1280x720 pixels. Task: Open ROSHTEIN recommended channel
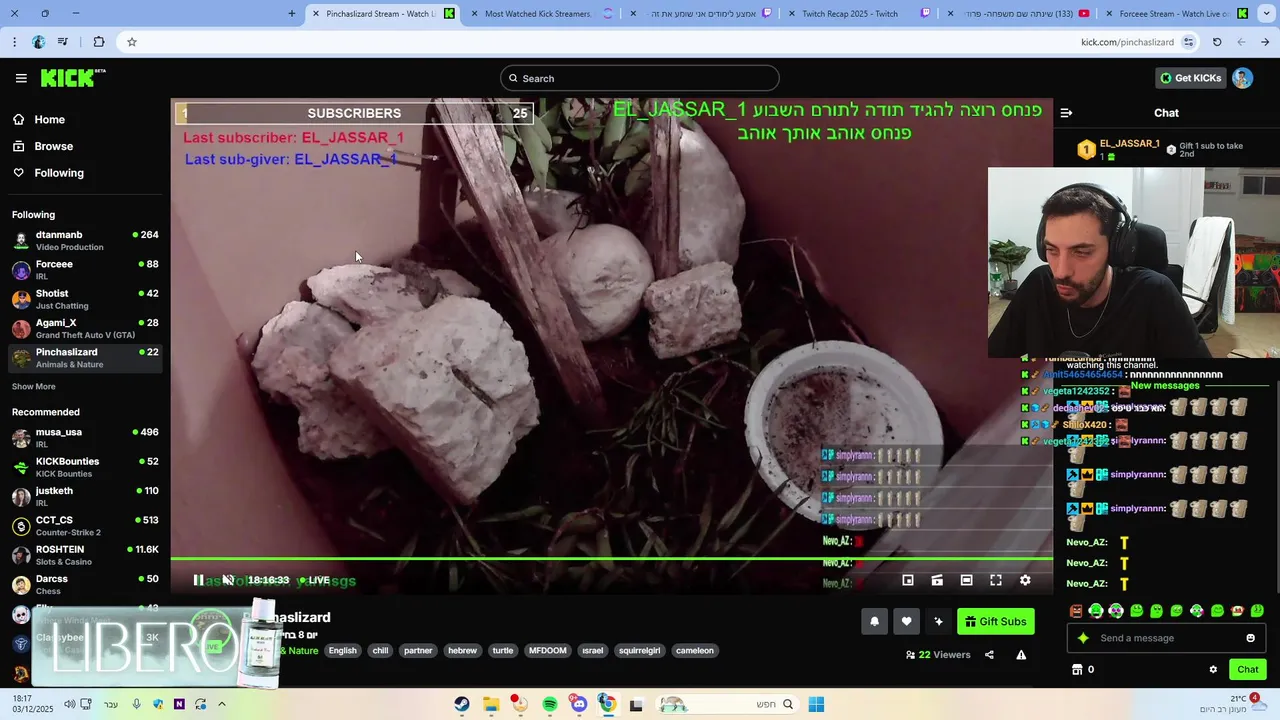85,555
